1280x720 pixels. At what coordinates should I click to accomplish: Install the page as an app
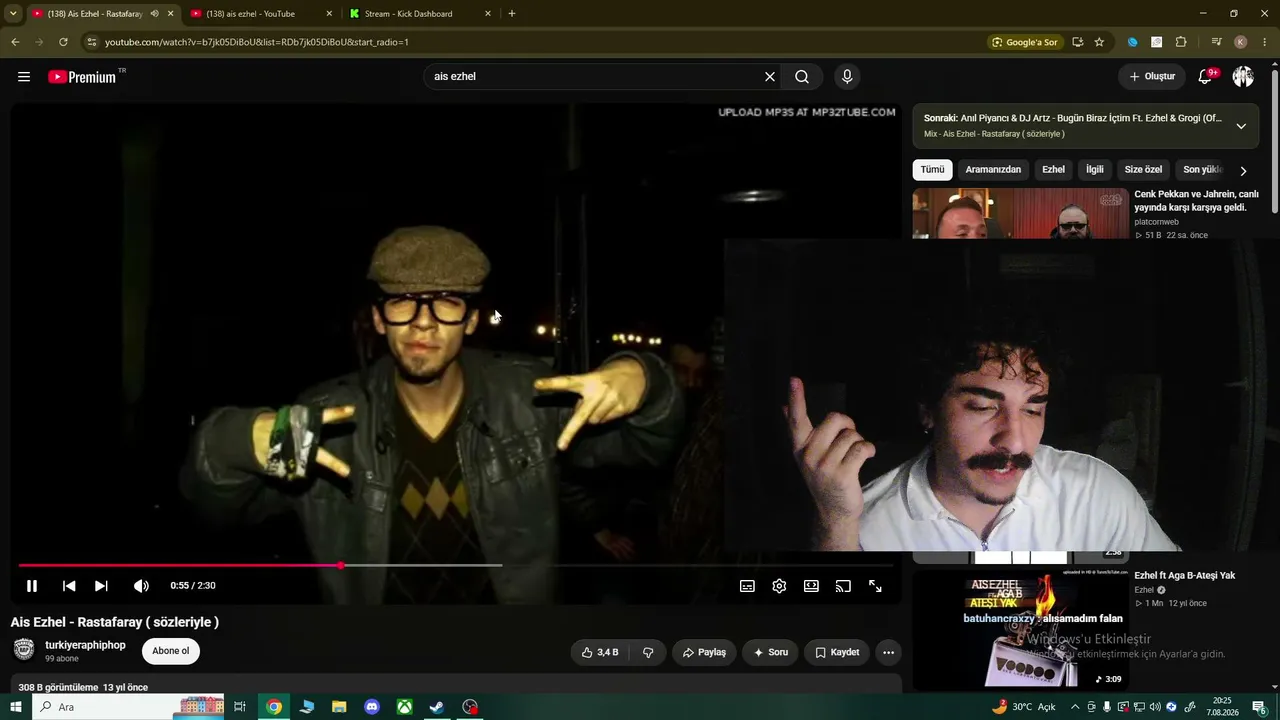pyautogui.click(x=1077, y=42)
